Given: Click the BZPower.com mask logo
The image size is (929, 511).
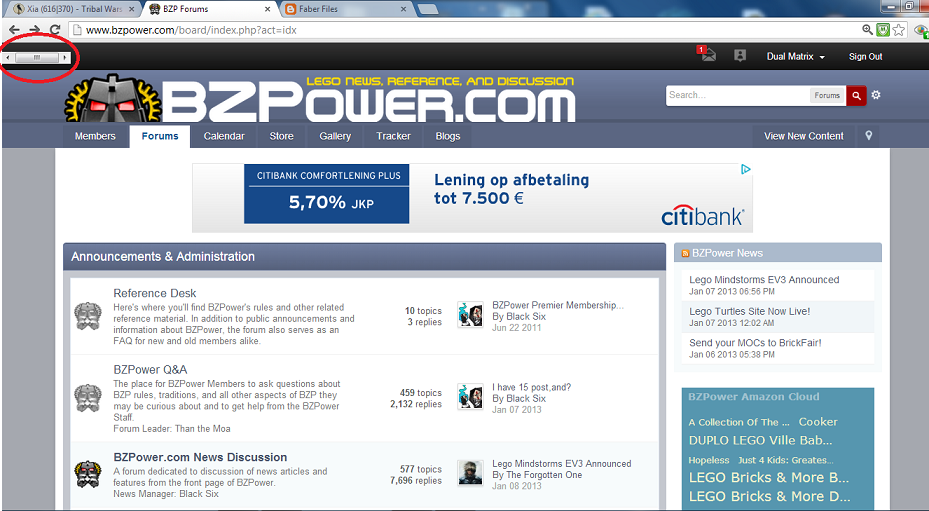Looking at the screenshot, I should [x=113, y=100].
